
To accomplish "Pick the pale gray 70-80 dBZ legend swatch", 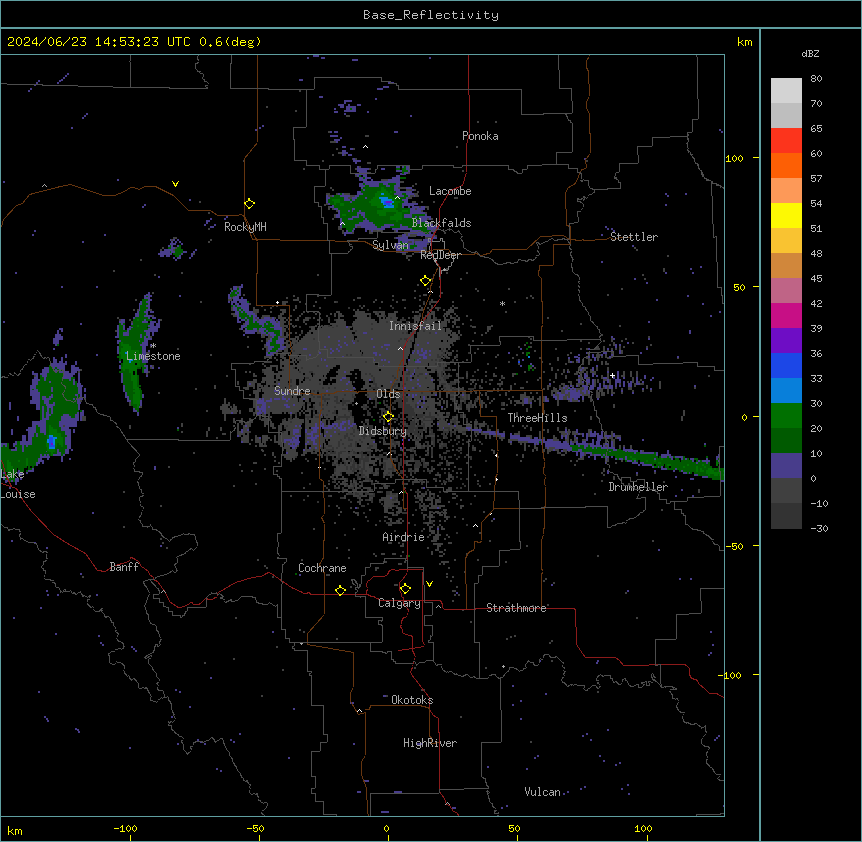I will pyautogui.click(x=786, y=91).
